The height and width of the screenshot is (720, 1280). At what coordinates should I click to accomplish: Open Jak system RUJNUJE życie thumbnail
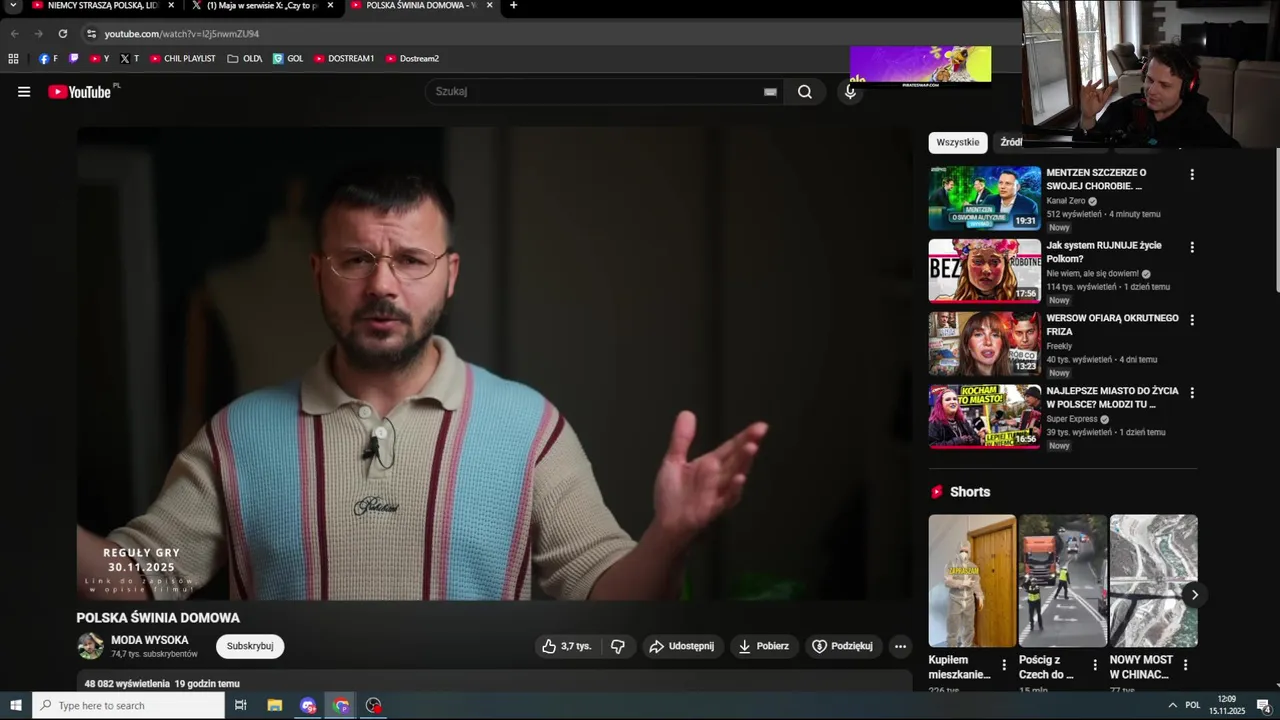(x=985, y=271)
